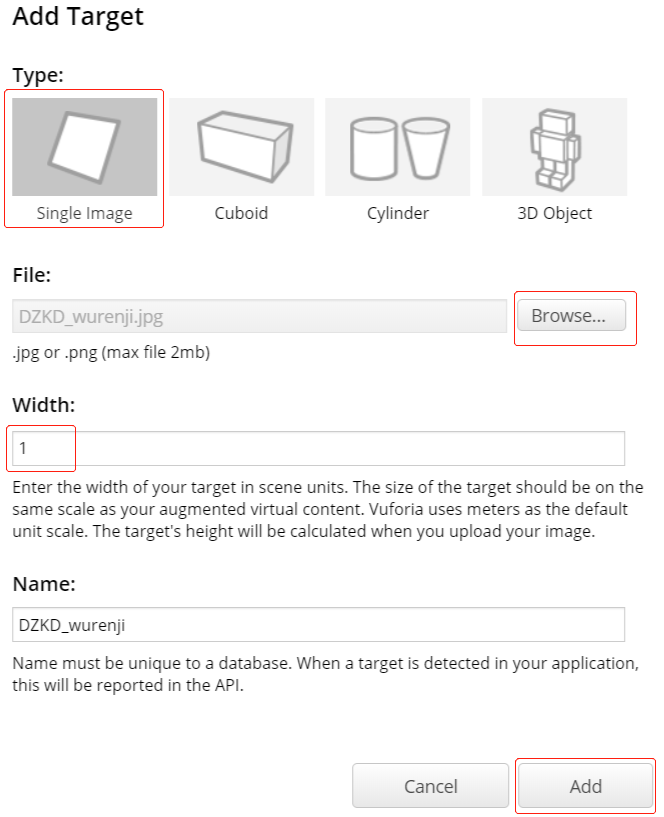Click the "Cylinder" text label
Image resolution: width=664 pixels, height=817 pixels.
point(398,213)
